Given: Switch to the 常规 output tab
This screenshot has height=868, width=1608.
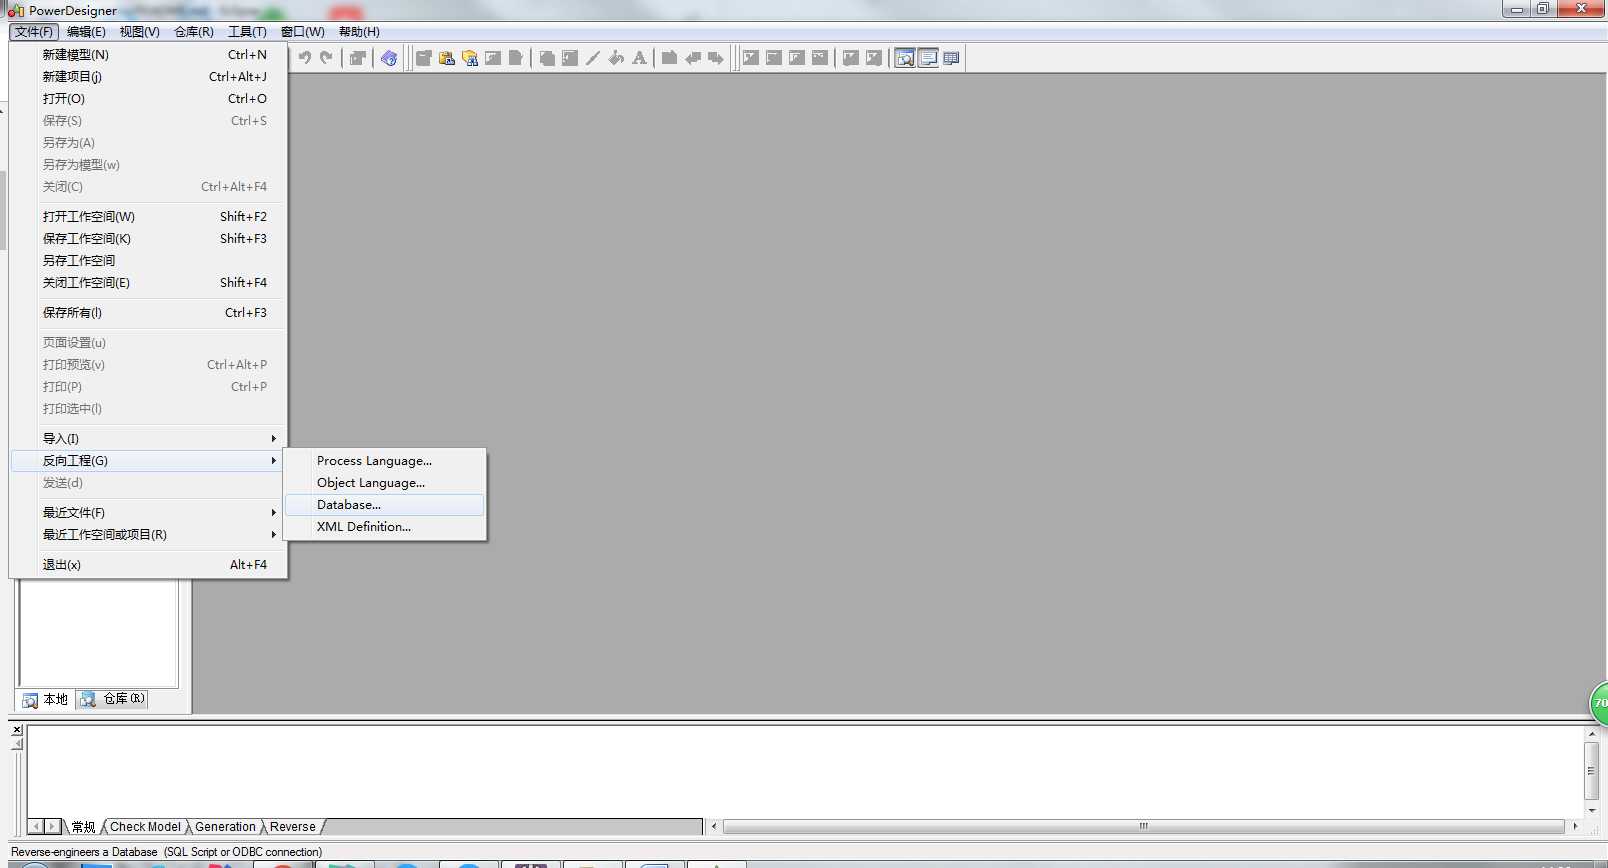Looking at the screenshot, I should tap(83, 827).
